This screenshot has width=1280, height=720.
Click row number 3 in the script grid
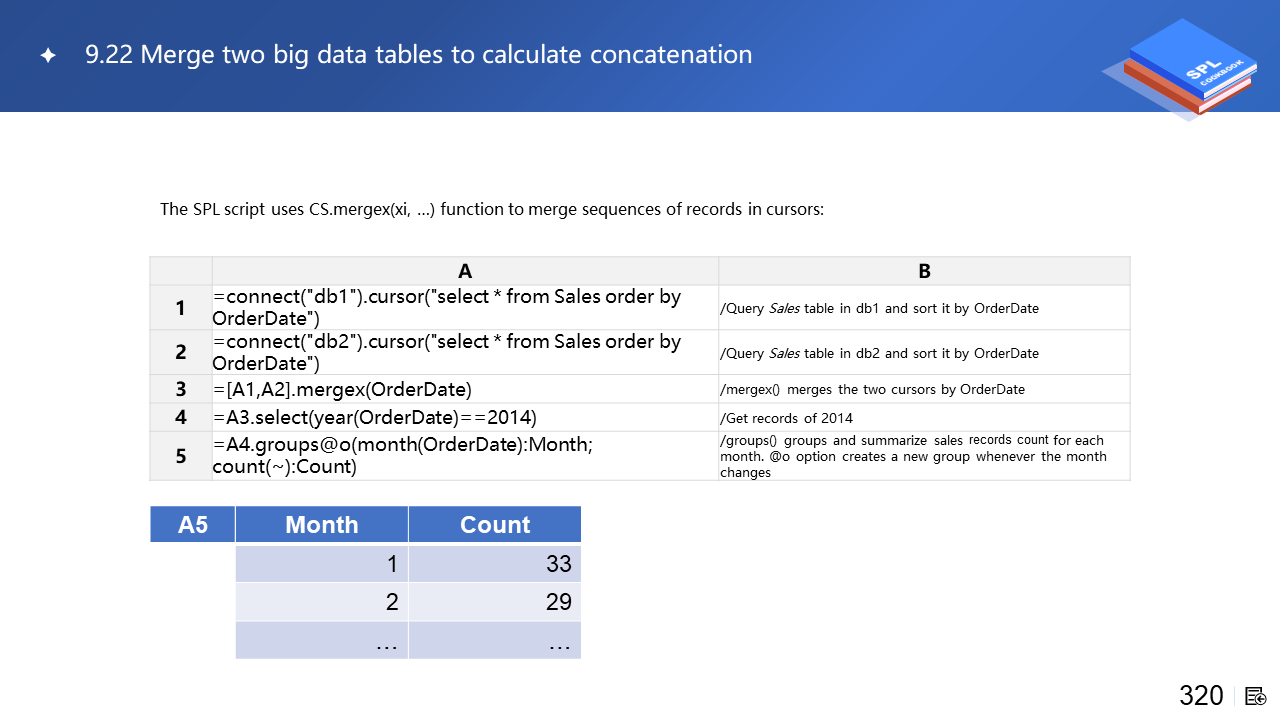tap(181, 389)
